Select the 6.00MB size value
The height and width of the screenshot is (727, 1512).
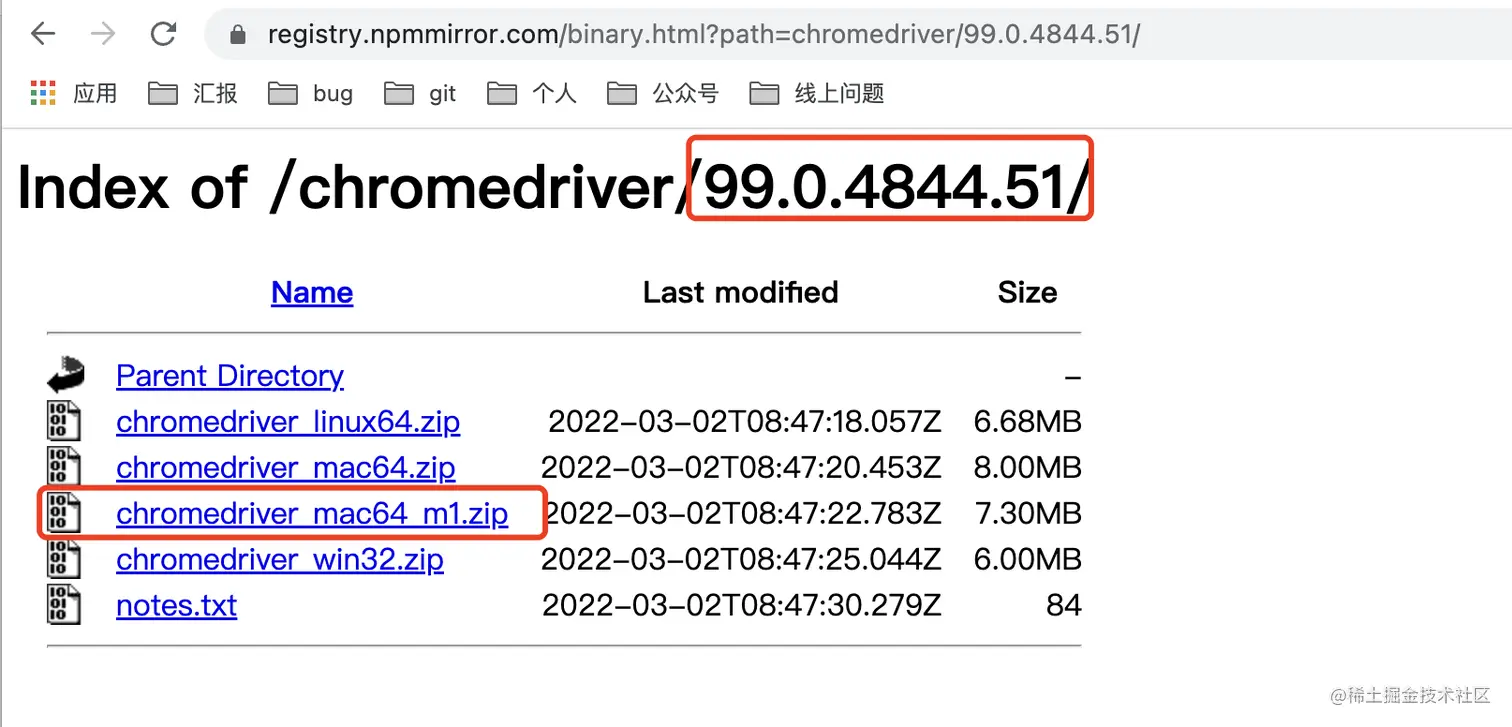[x=1028, y=560]
